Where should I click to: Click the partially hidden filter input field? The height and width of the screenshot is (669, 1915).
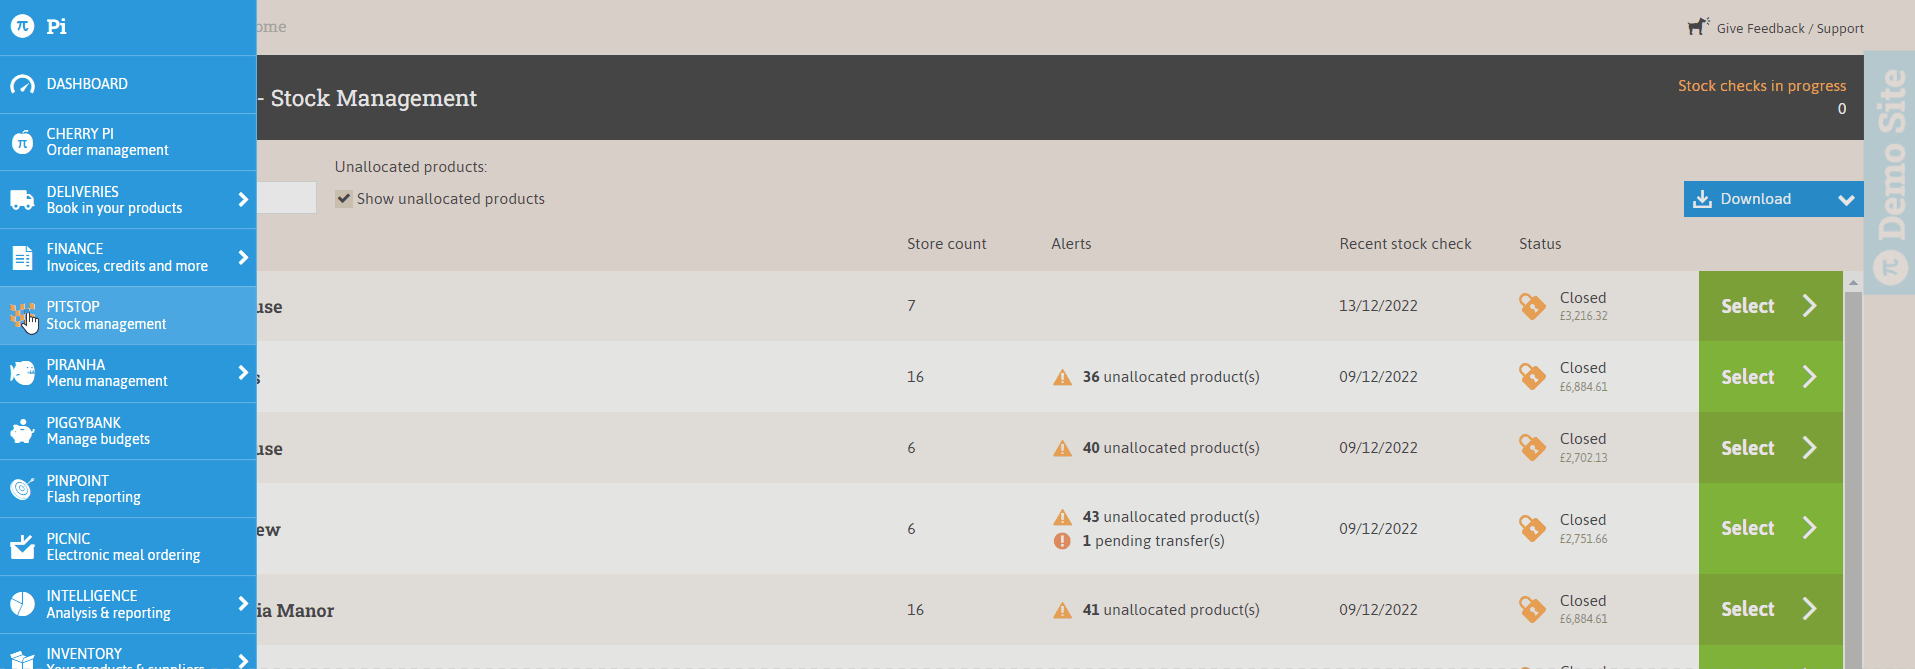(x=286, y=197)
